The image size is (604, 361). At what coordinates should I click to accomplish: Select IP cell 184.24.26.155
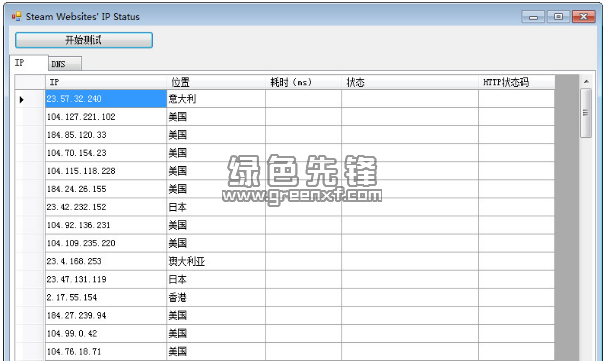pos(106,189)
